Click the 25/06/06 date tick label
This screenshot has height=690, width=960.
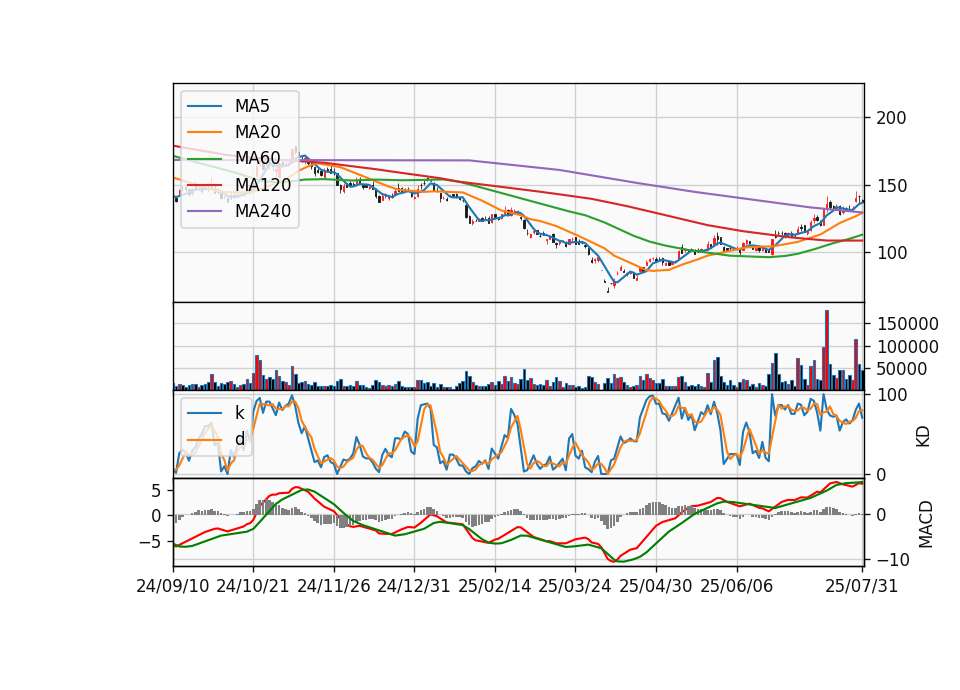[737, 586]
